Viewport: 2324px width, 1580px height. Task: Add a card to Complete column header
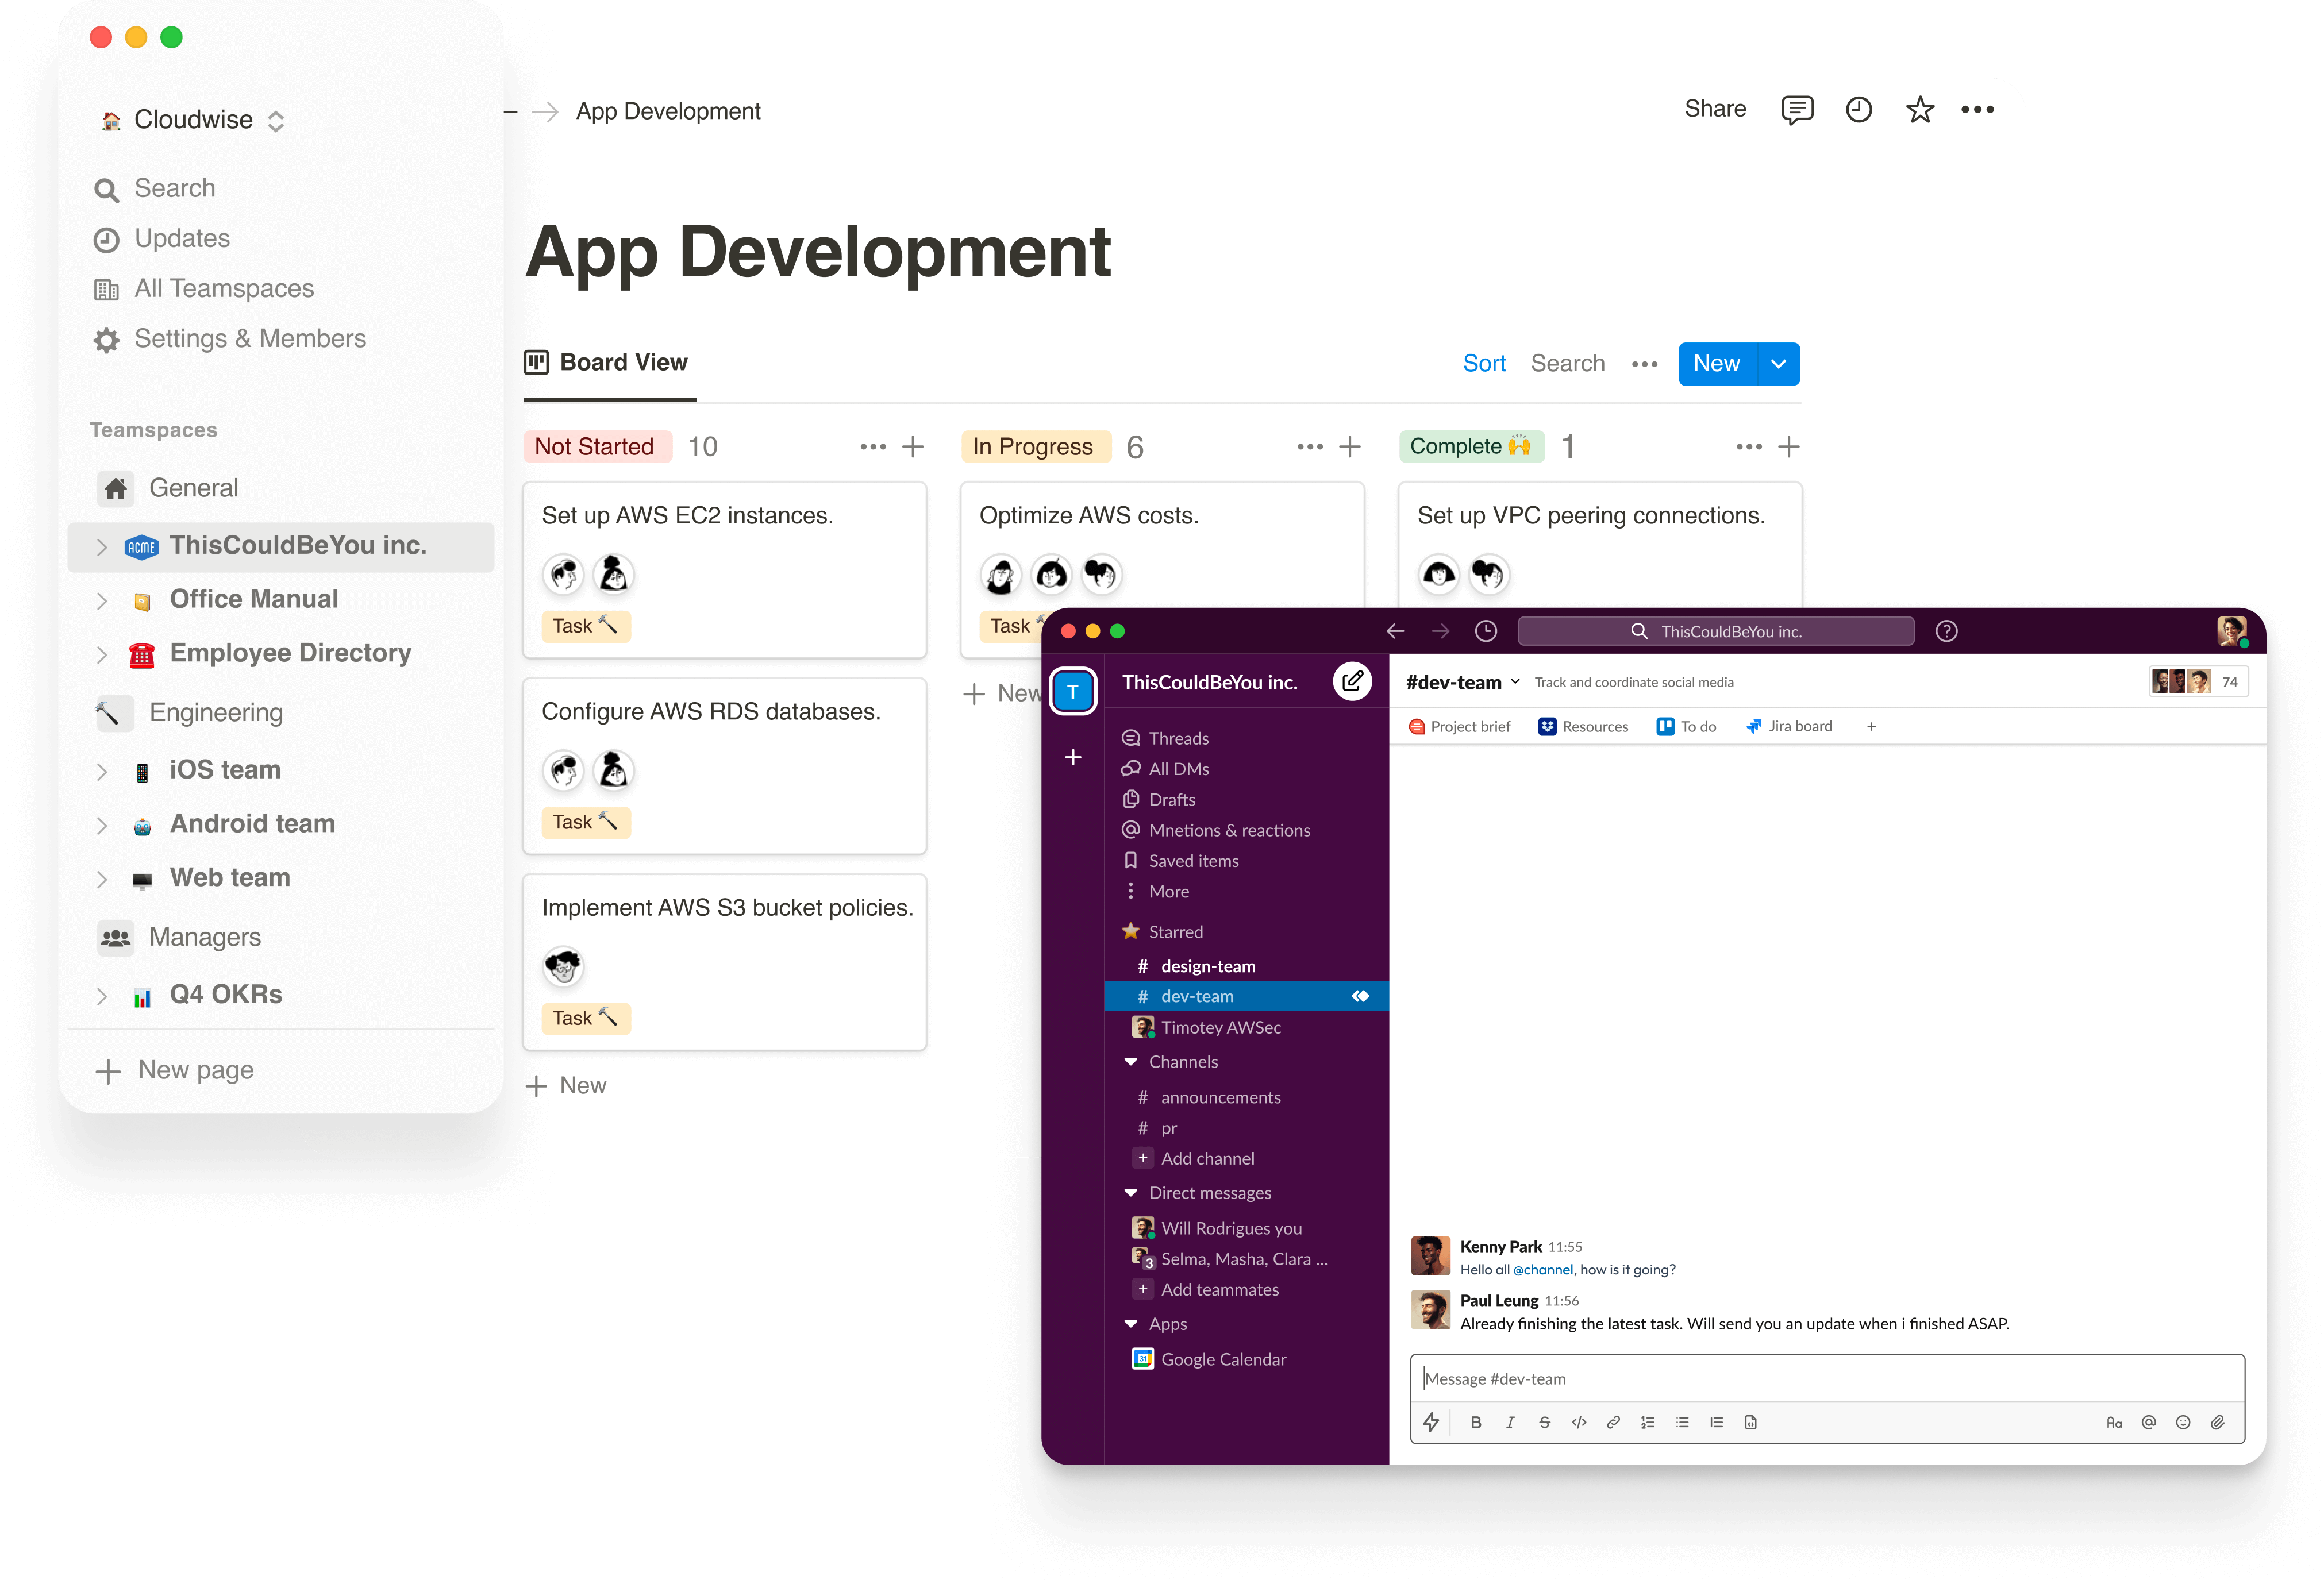point(1789,446)
